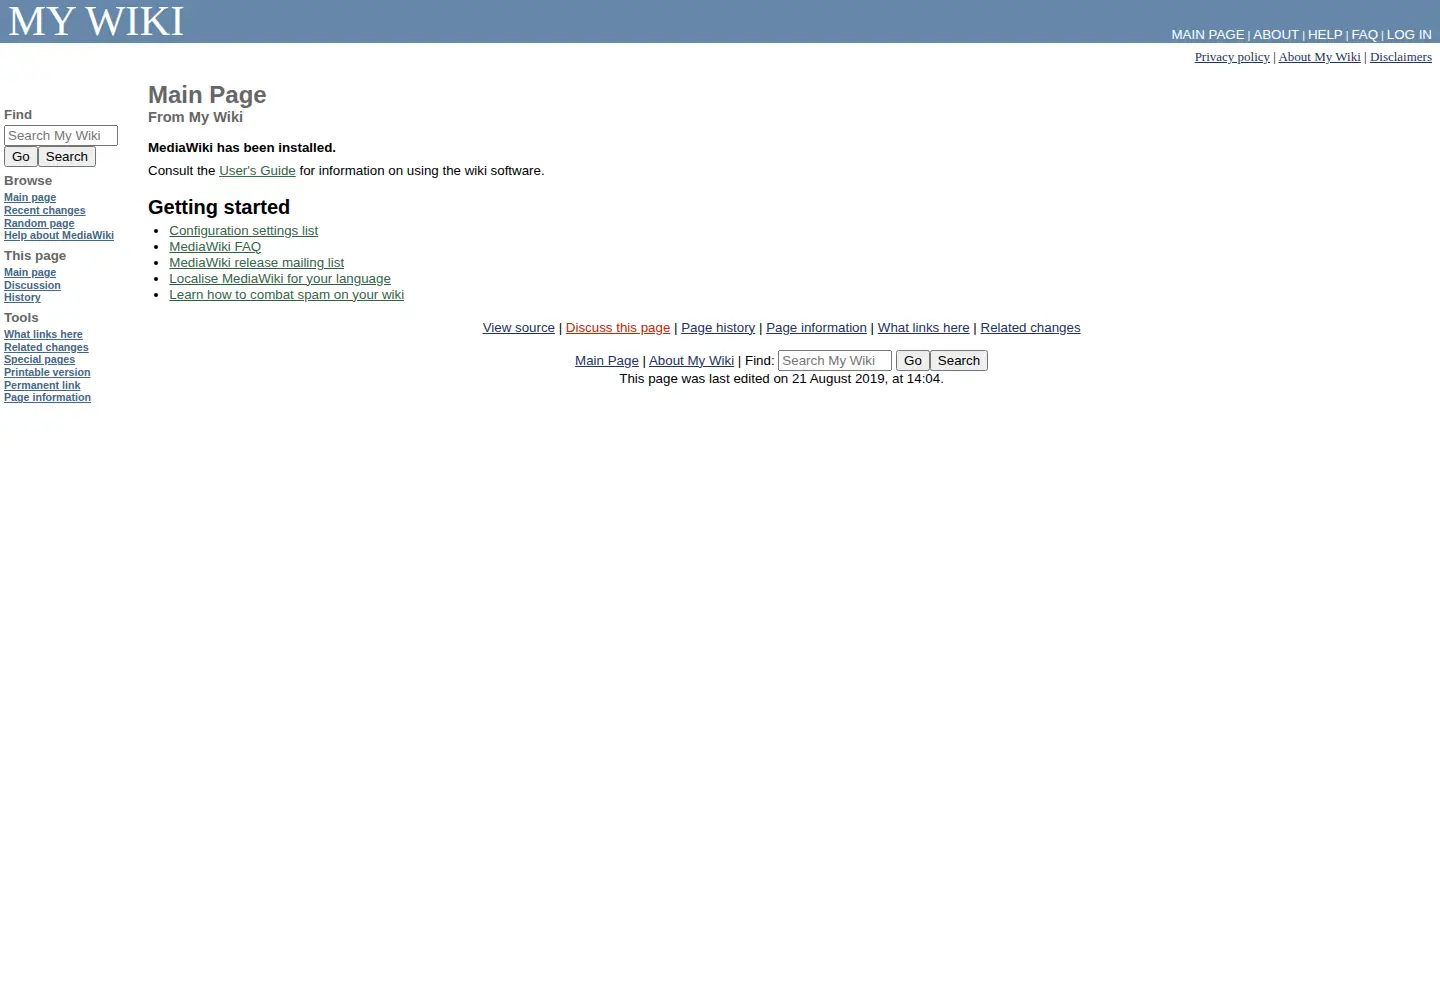This screenshot has width=1440, height=1000.
Task: Open About My Wiki beside Privacy policy
Action: click(1320, 57)
